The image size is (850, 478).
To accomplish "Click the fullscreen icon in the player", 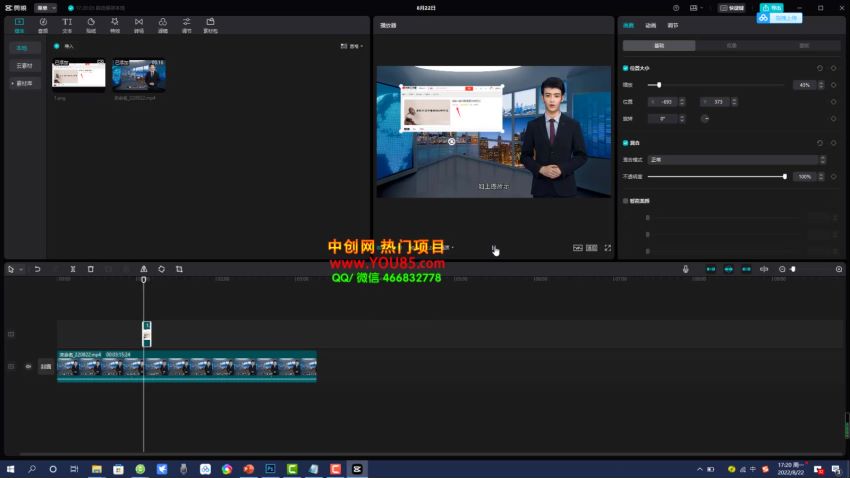I will point(608,248).
